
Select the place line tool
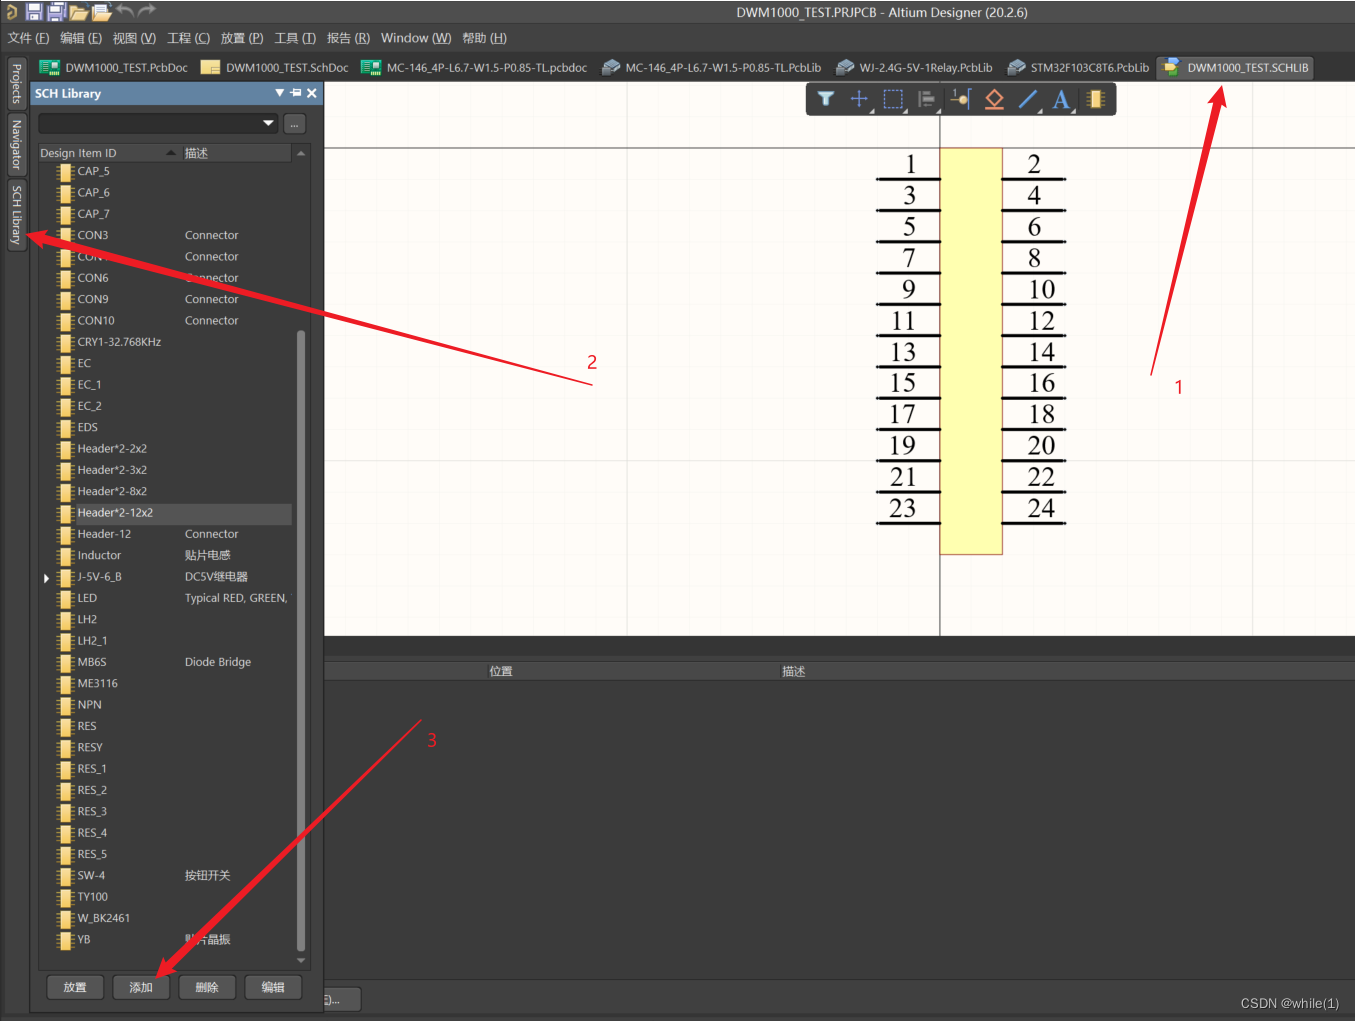[x=1028, y=99]
